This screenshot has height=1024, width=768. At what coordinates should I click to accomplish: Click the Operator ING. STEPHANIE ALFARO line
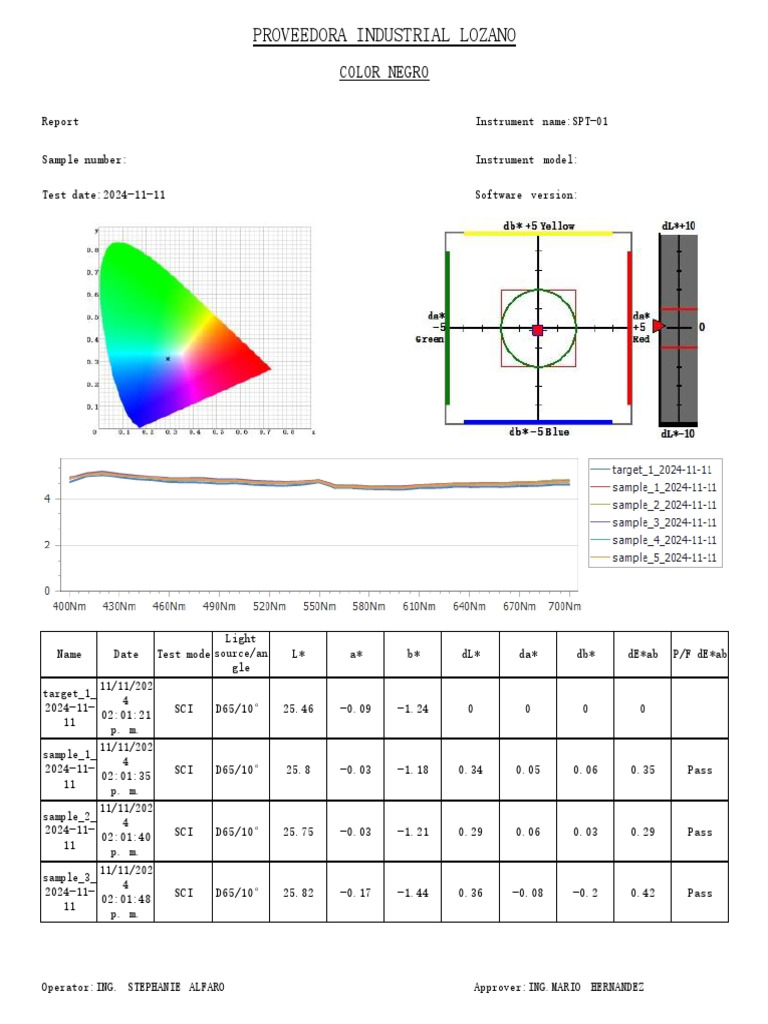(133, 987)
